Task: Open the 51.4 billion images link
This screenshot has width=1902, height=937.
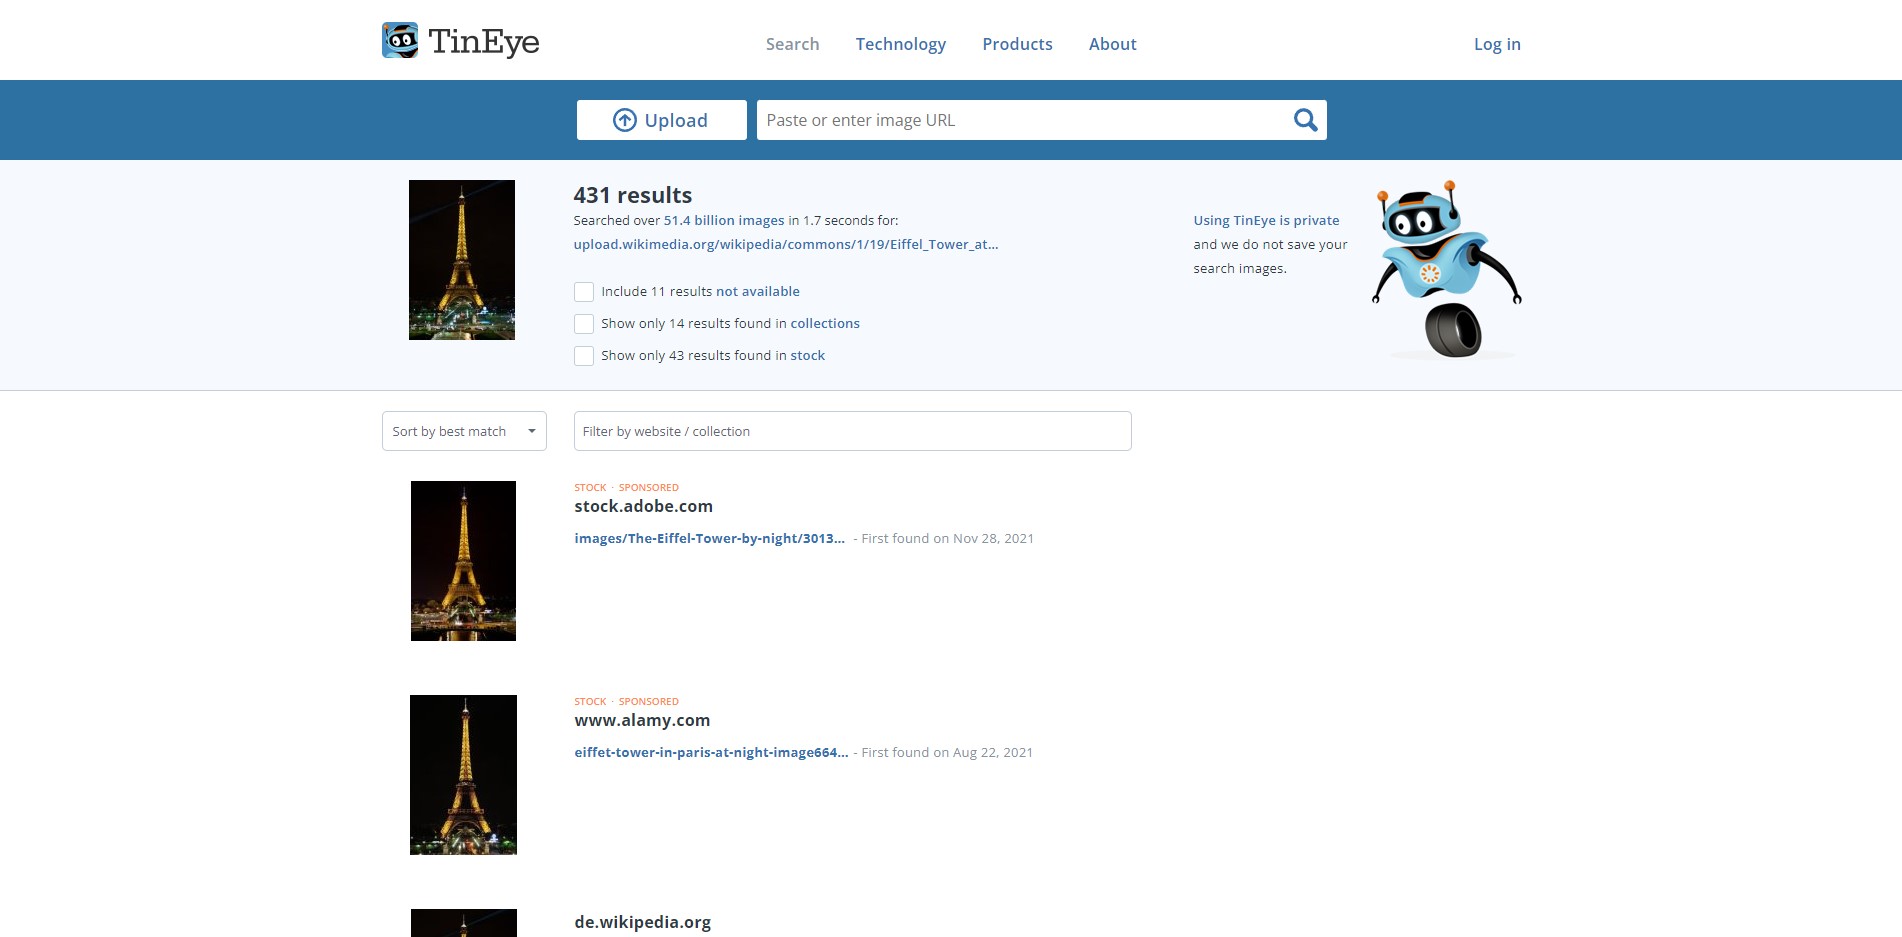Action: 724,220
